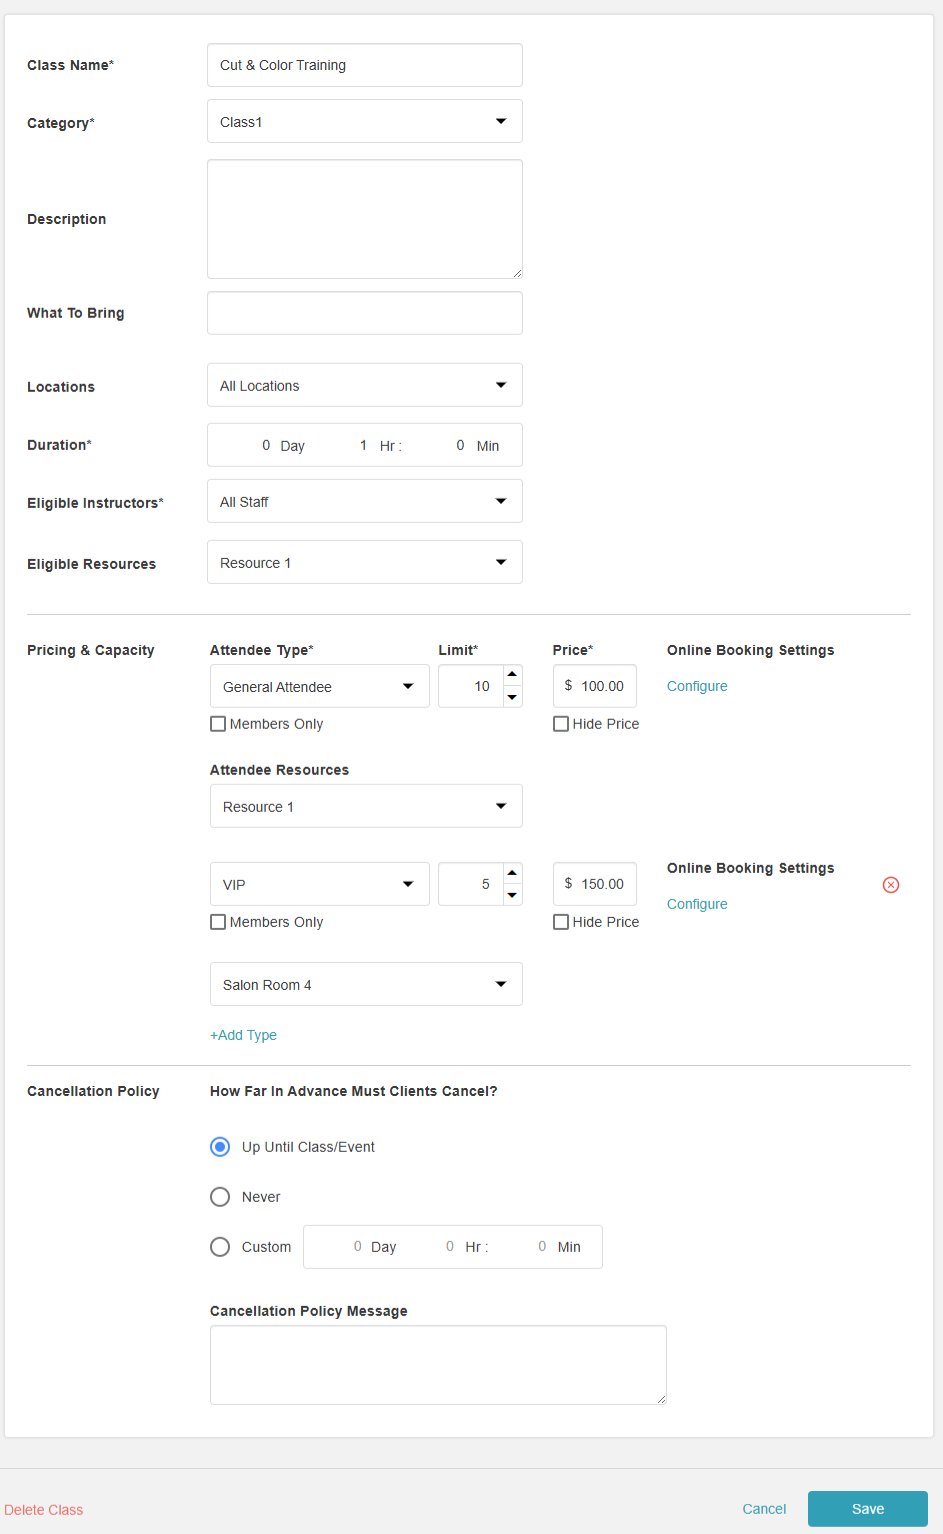The height and width of the screenshot is (1534, 943).
Task: Enable Hide Price for the $100.00 price
Action: point(561,724)
